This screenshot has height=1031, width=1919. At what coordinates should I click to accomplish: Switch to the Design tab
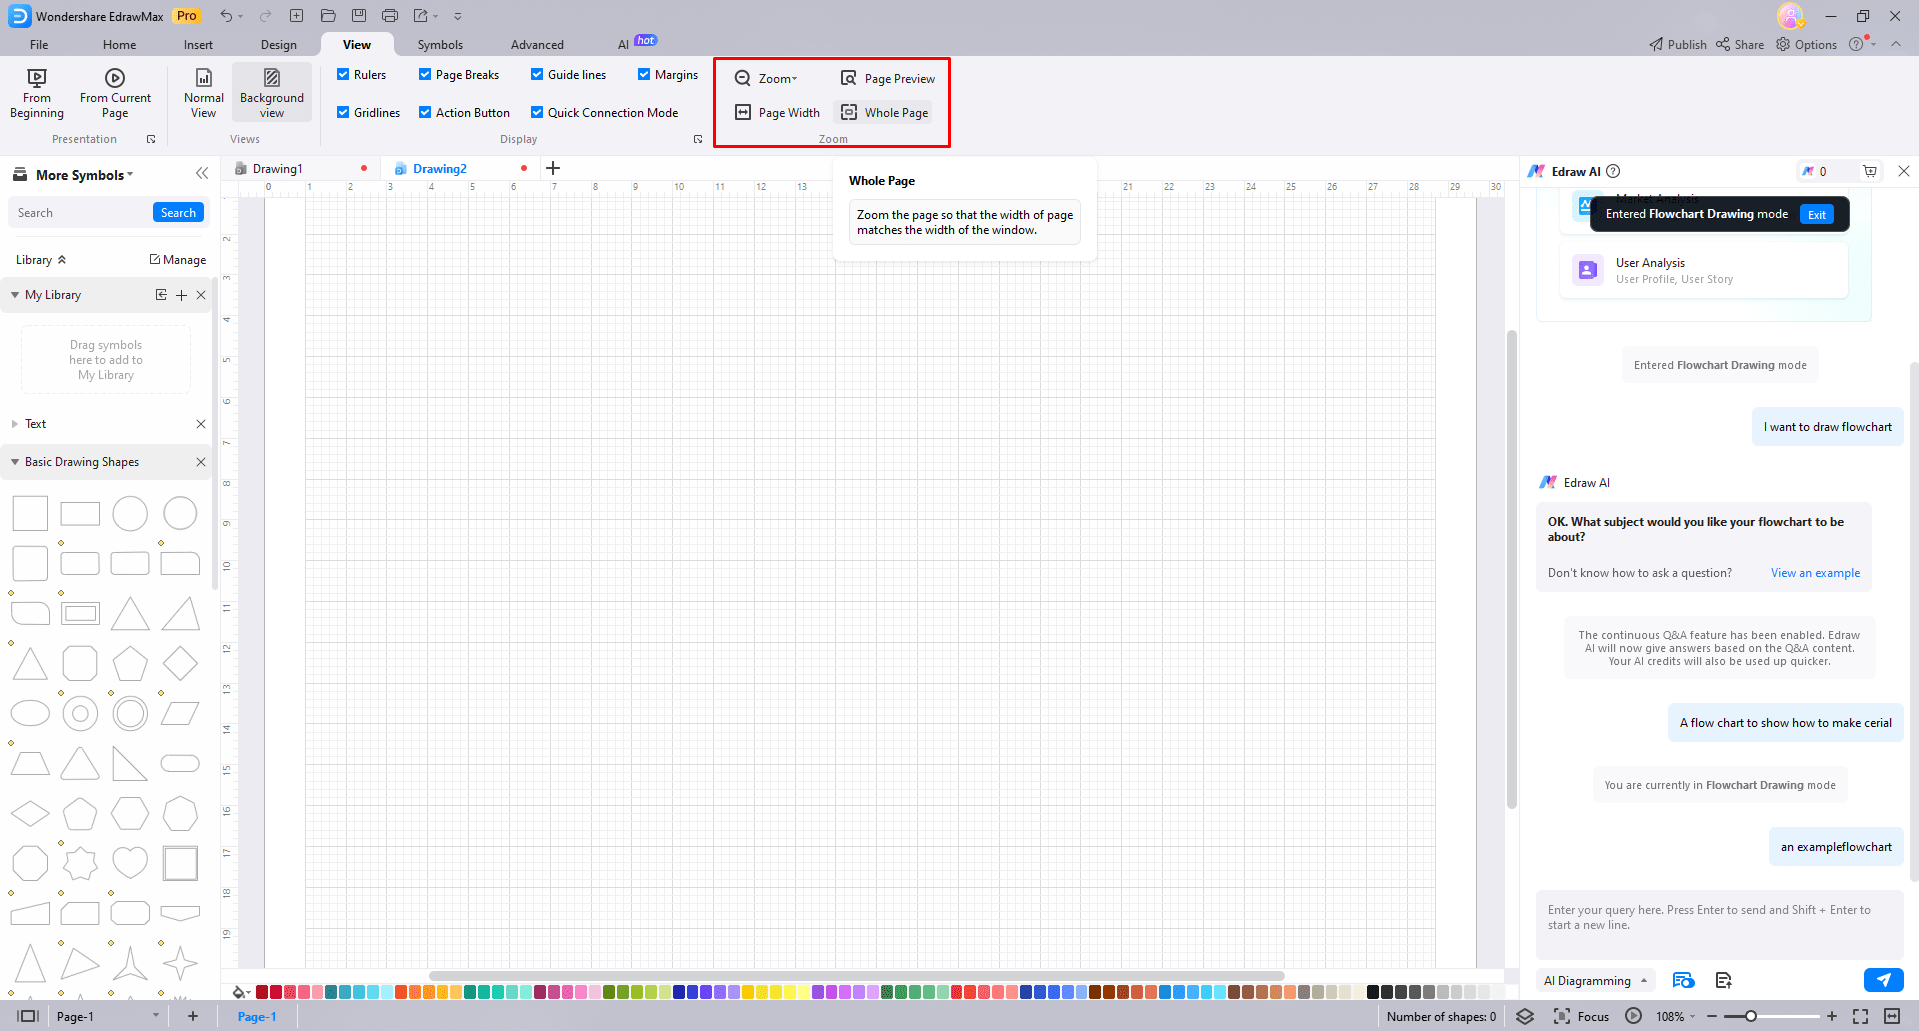(x=278, y=45)
